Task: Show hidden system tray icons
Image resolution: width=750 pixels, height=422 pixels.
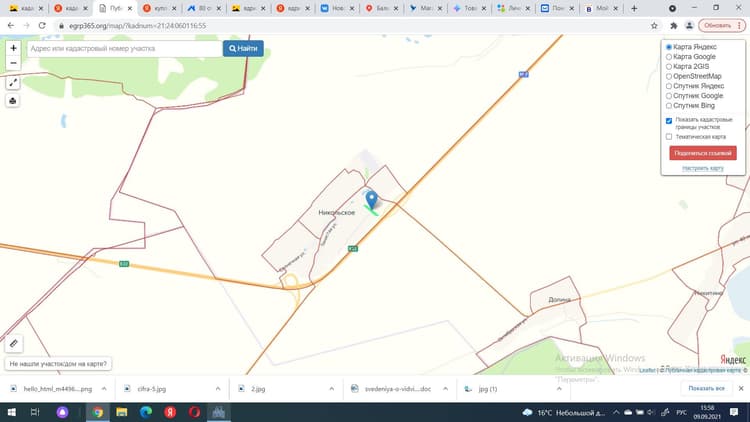Action: (x=616, y=412)
